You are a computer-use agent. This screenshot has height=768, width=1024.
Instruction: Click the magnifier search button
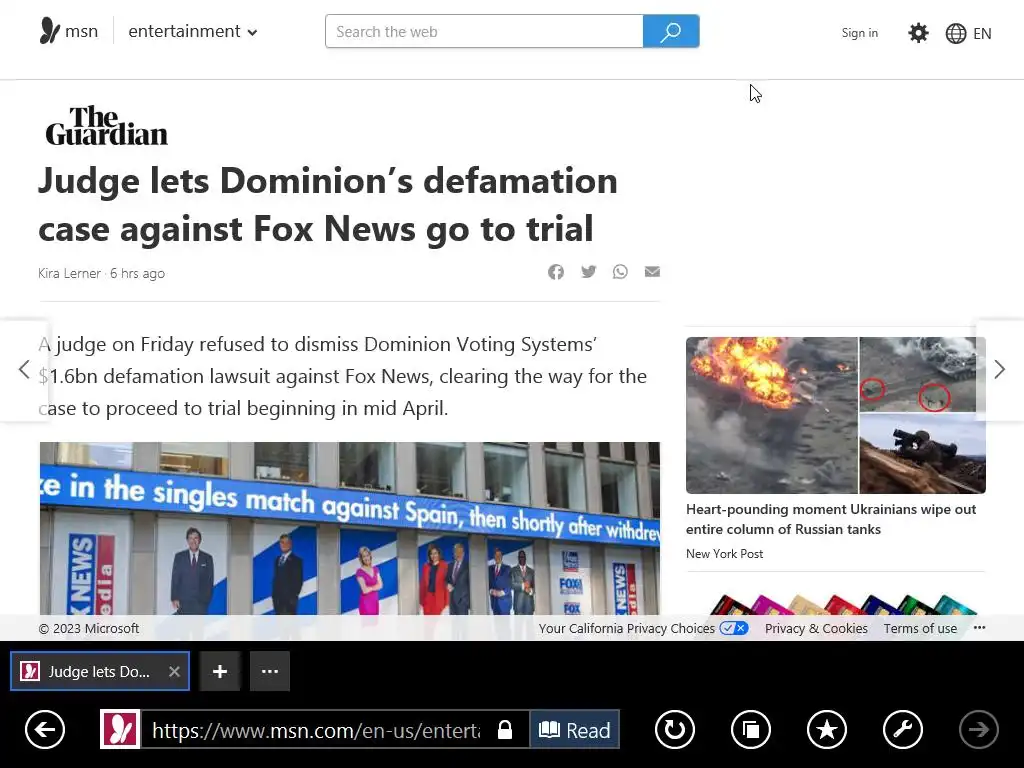[x=671, y=31]
